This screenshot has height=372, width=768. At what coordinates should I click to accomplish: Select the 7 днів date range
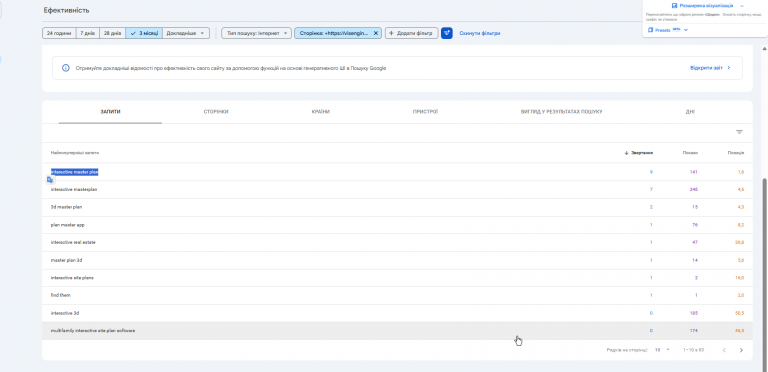(88, 33)
